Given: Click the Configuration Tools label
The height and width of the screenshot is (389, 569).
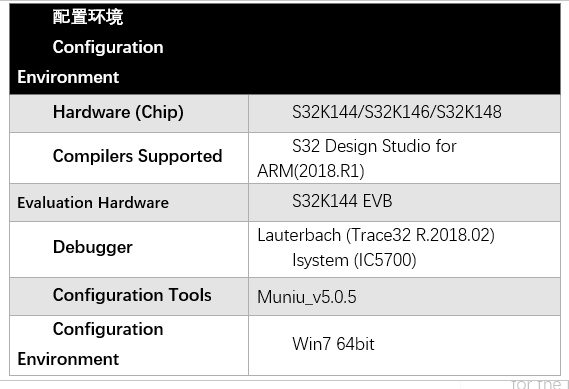Looking at the screenshot, I should (x=132, y=295).
